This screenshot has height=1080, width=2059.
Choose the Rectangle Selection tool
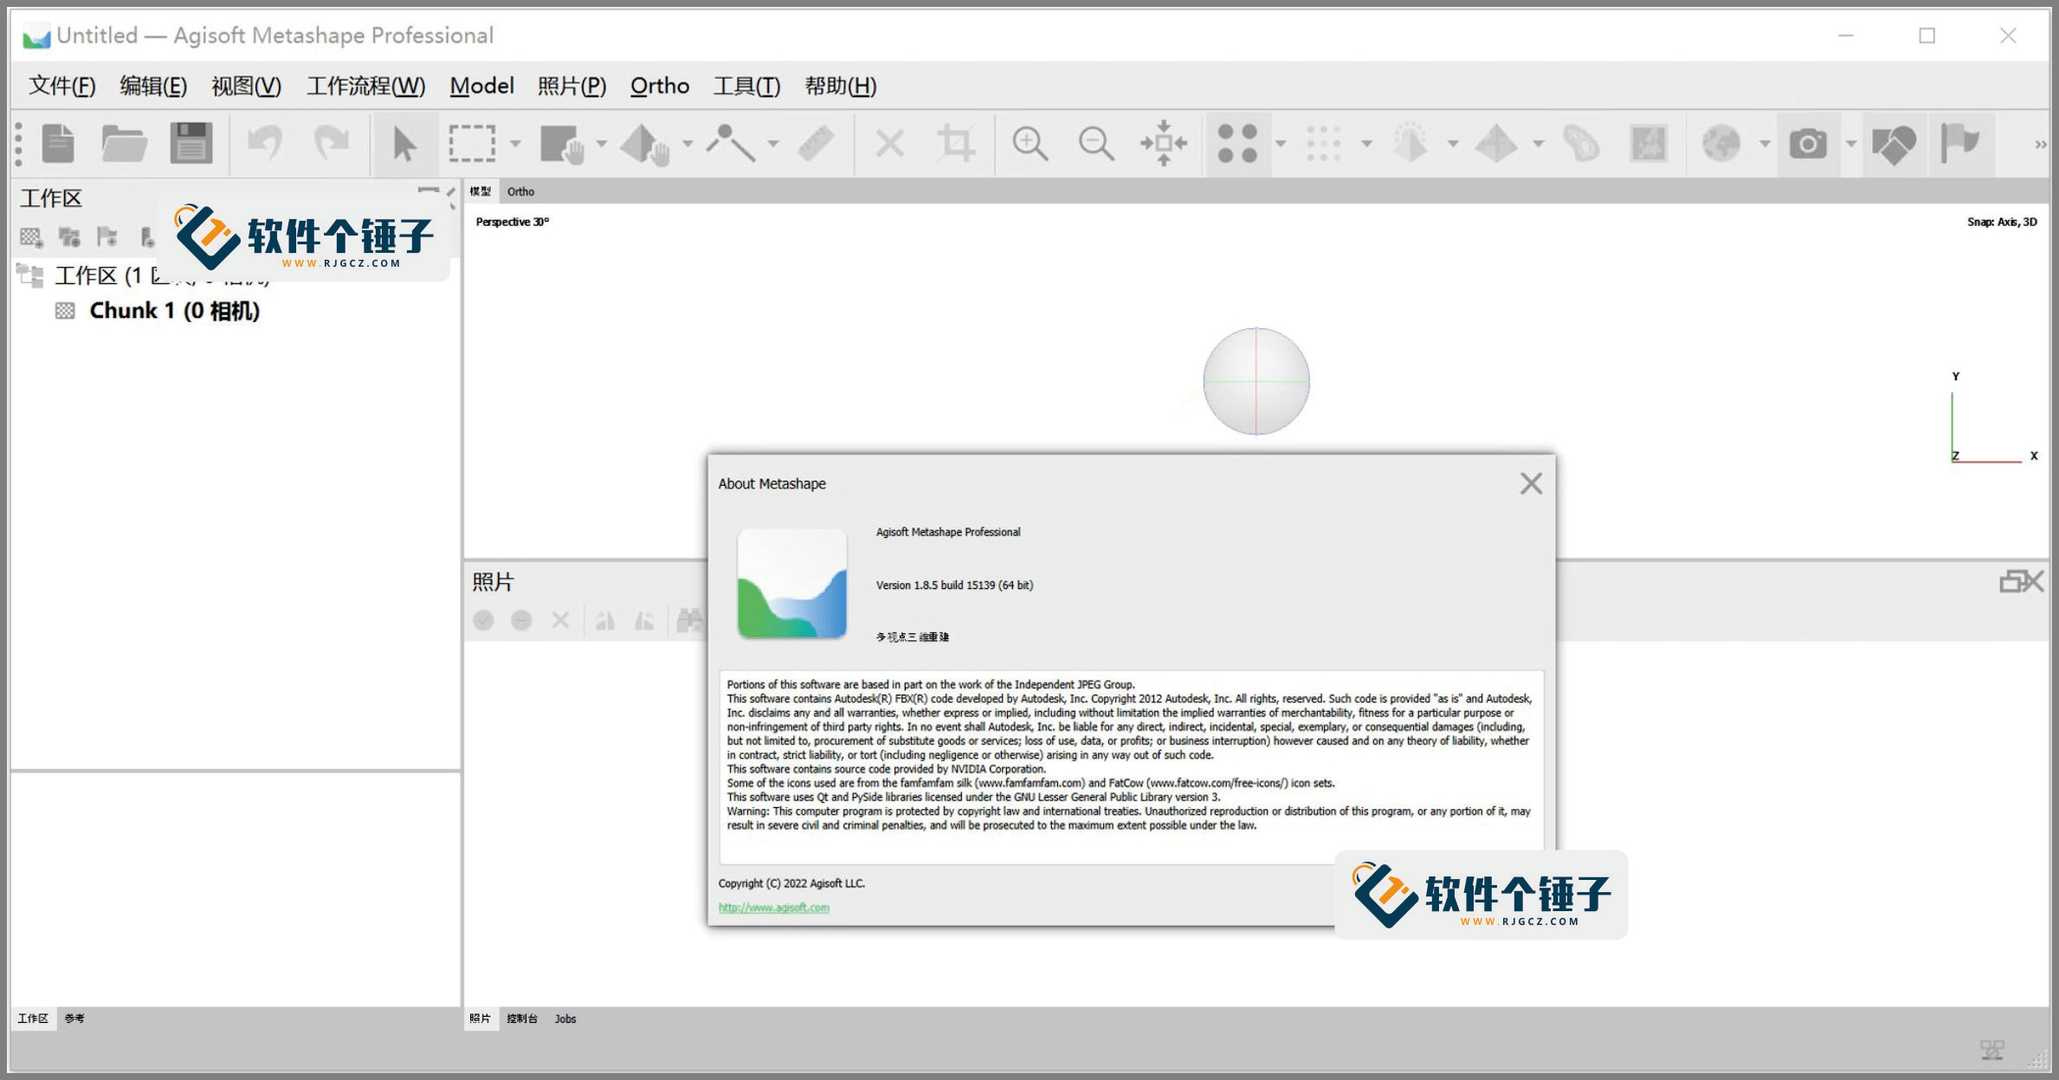click(472, 144)
